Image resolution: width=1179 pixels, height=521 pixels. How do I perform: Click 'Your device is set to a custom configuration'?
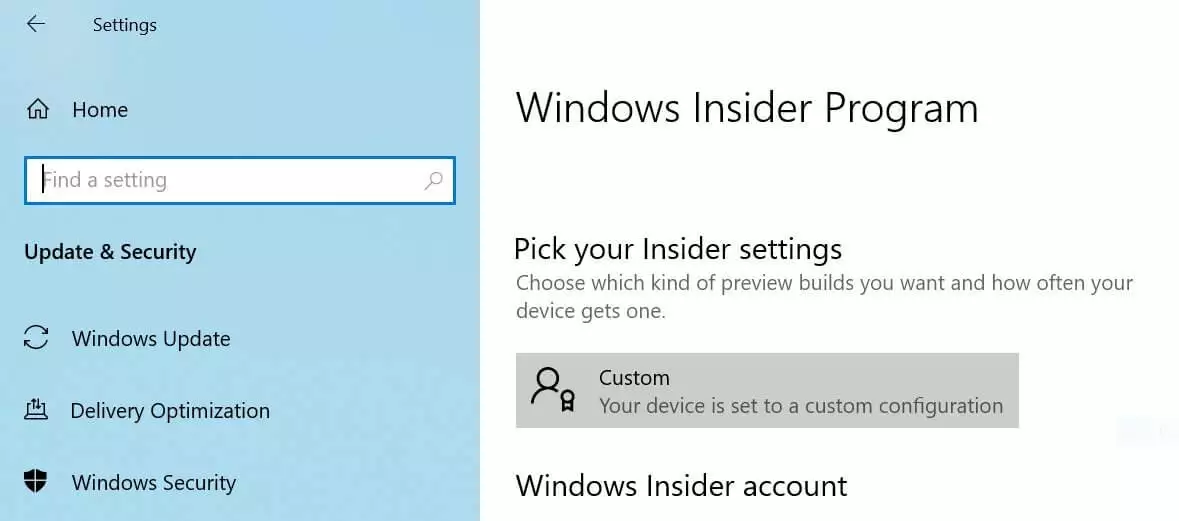click(800, 406)
